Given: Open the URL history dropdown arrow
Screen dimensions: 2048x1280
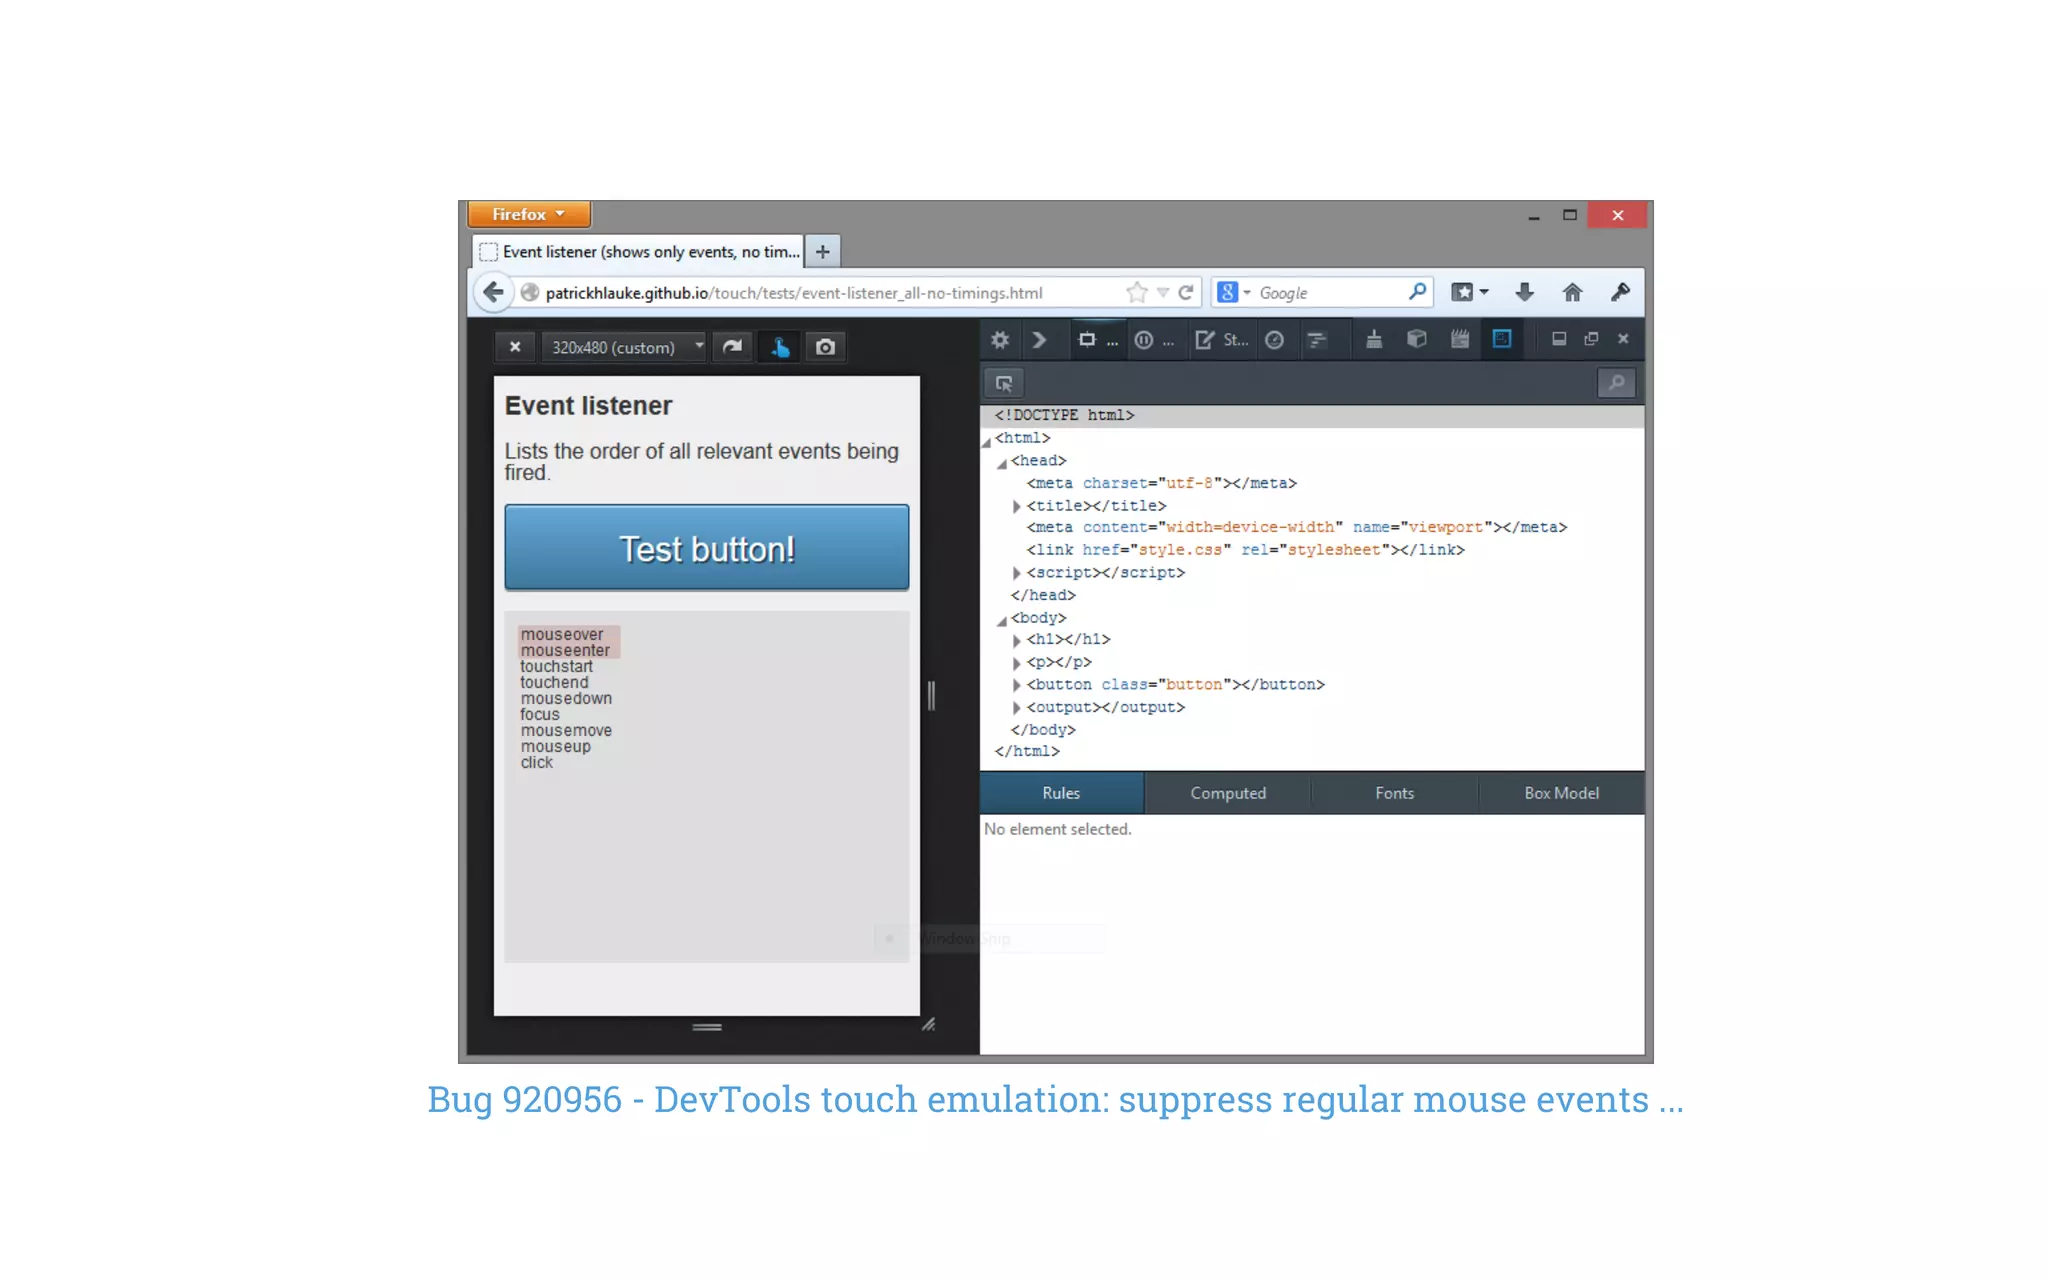Looking at the screenshot, I should pos(1163,292).
